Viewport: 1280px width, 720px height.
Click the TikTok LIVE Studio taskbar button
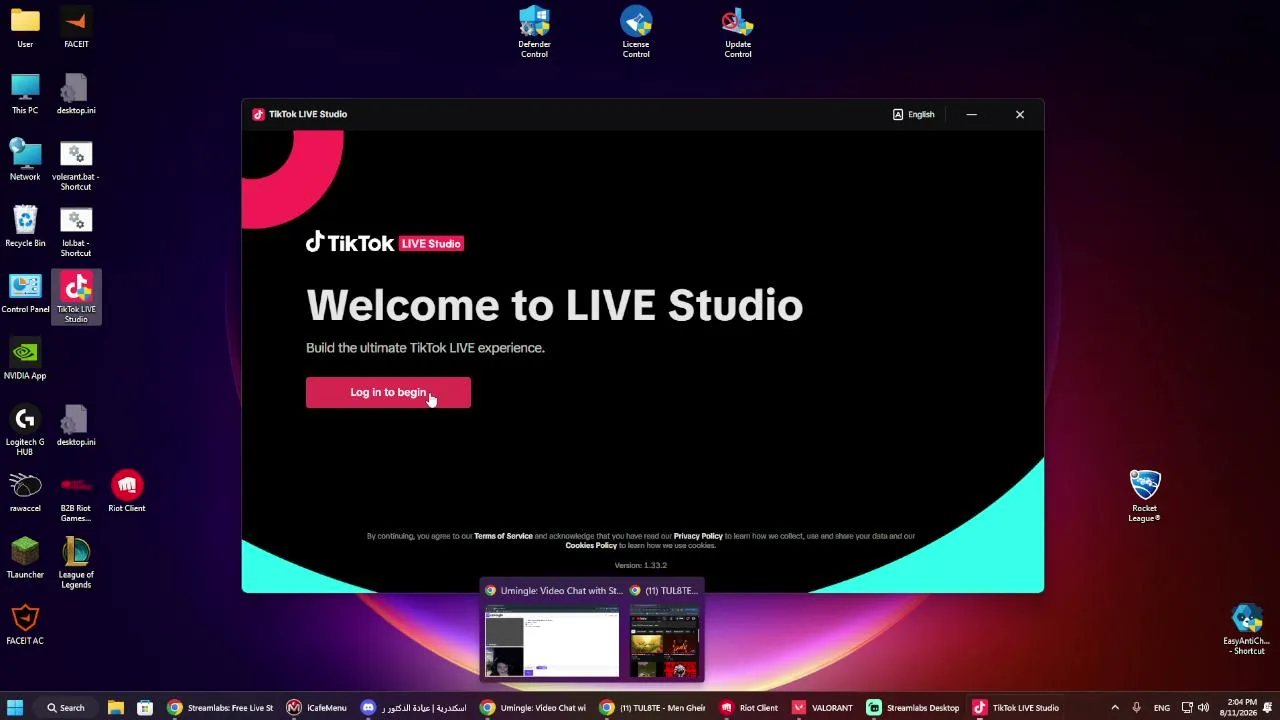pyautogui.click(x=1016, y=708)
